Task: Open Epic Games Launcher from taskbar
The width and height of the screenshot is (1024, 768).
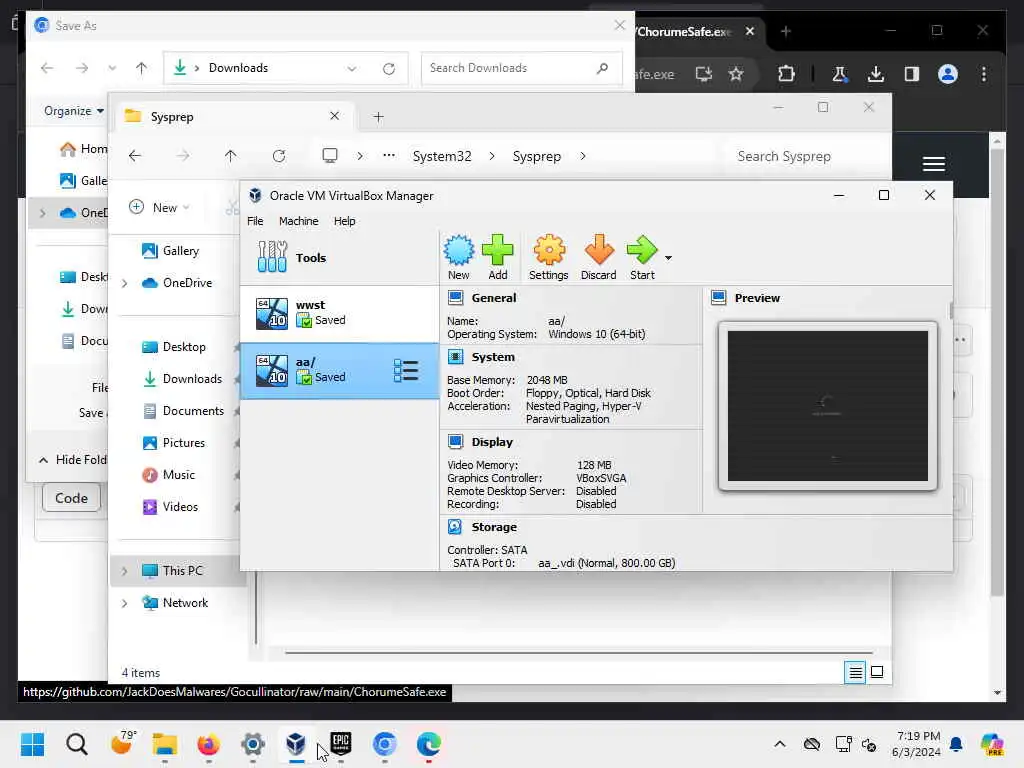Action: (x=340, y=744)
